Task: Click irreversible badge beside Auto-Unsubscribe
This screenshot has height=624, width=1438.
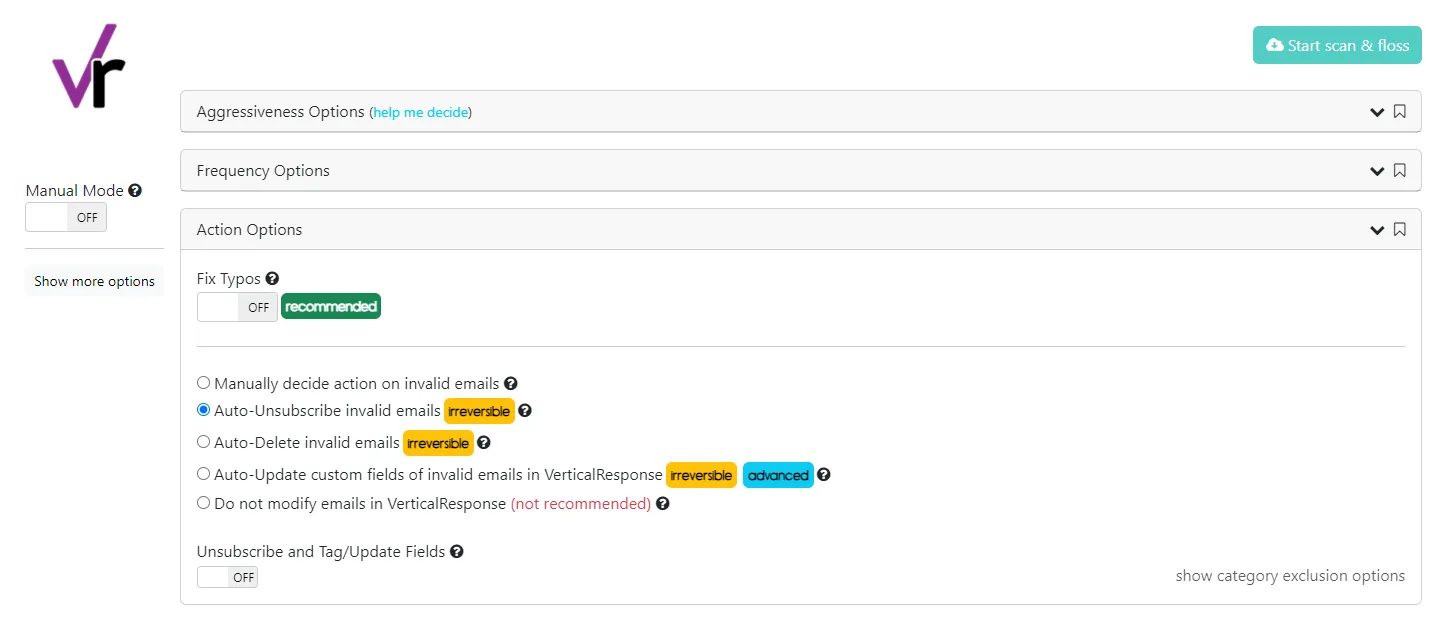Action: 479,411
